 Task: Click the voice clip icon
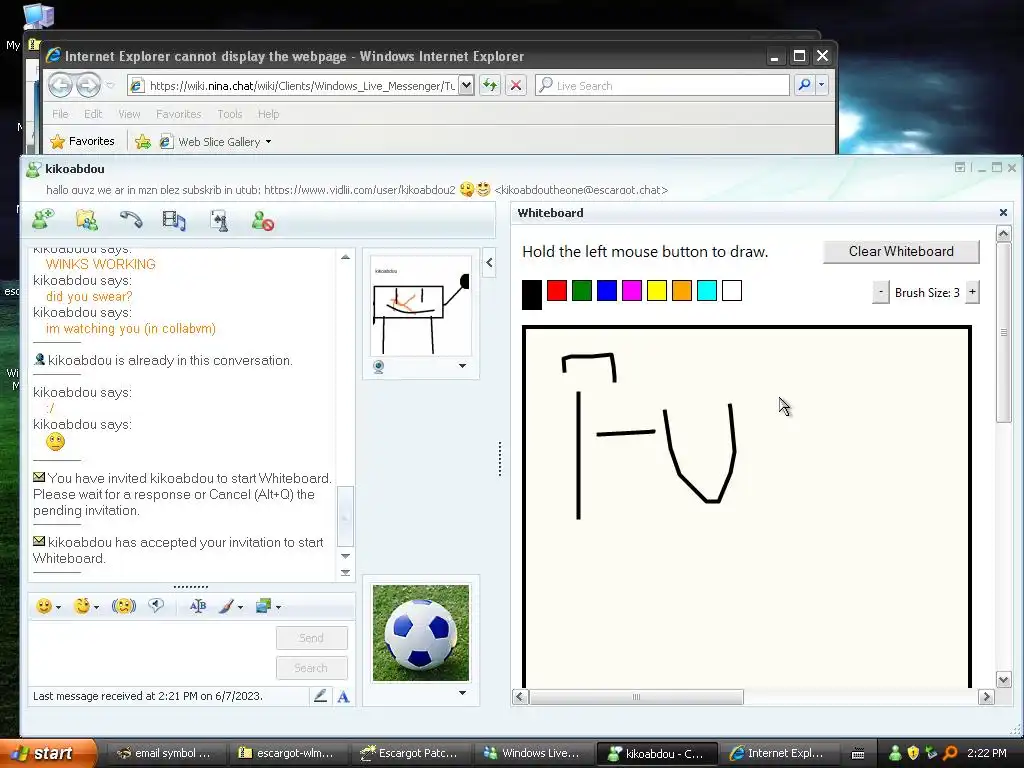[x=155, y=606]
